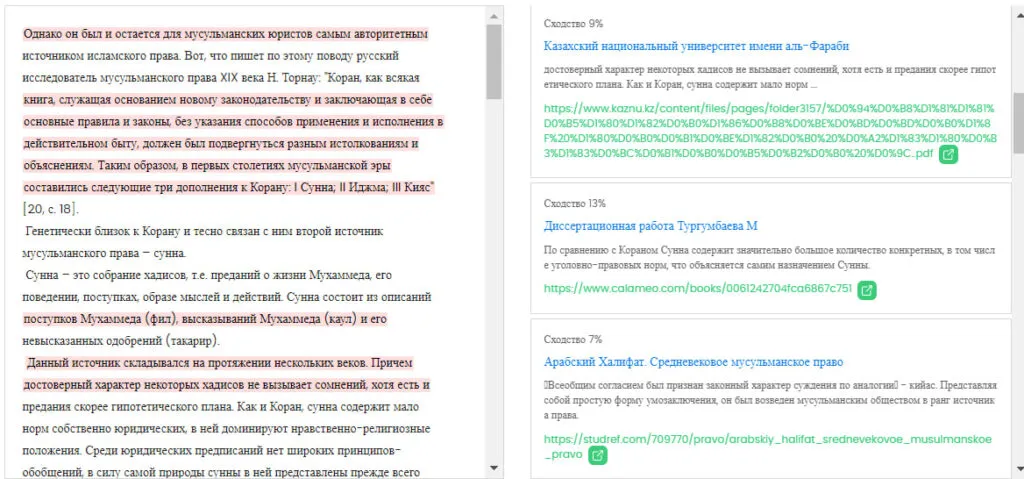Click external link icon beside calameo.com URL
Viewport: 1024px width, 479px height.
pyautogui.click(x=868, y=290)
